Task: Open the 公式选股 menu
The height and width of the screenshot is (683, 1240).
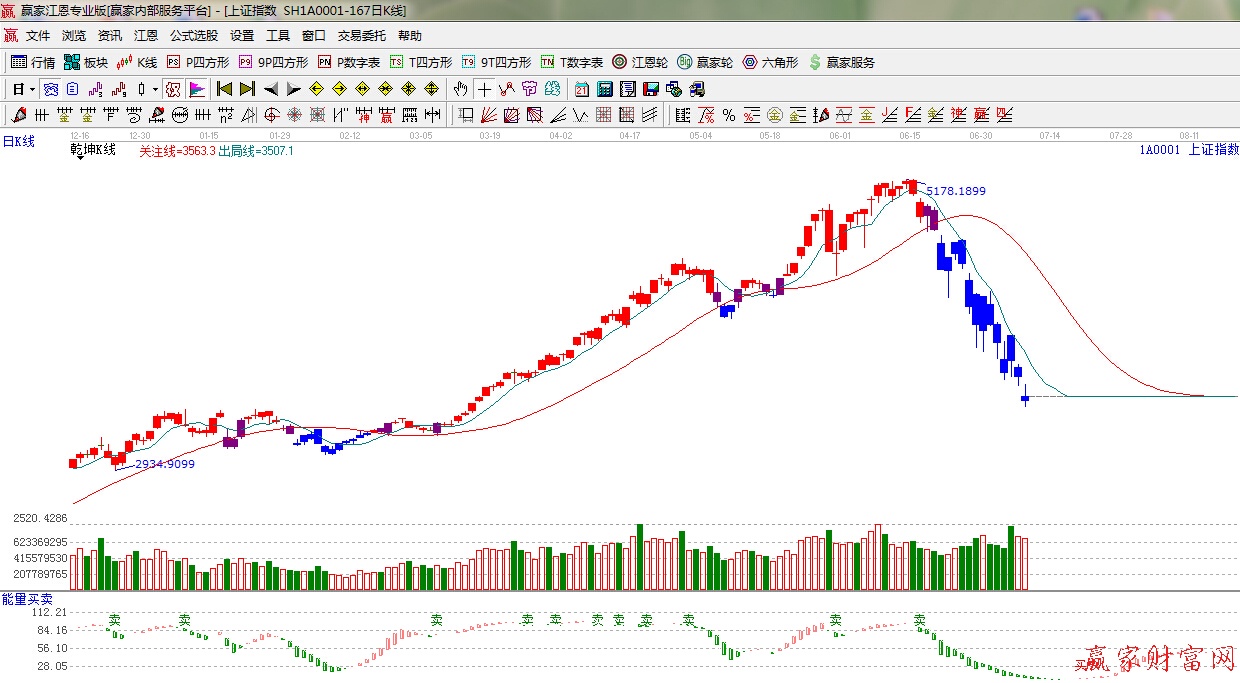Action: [193, 36]
